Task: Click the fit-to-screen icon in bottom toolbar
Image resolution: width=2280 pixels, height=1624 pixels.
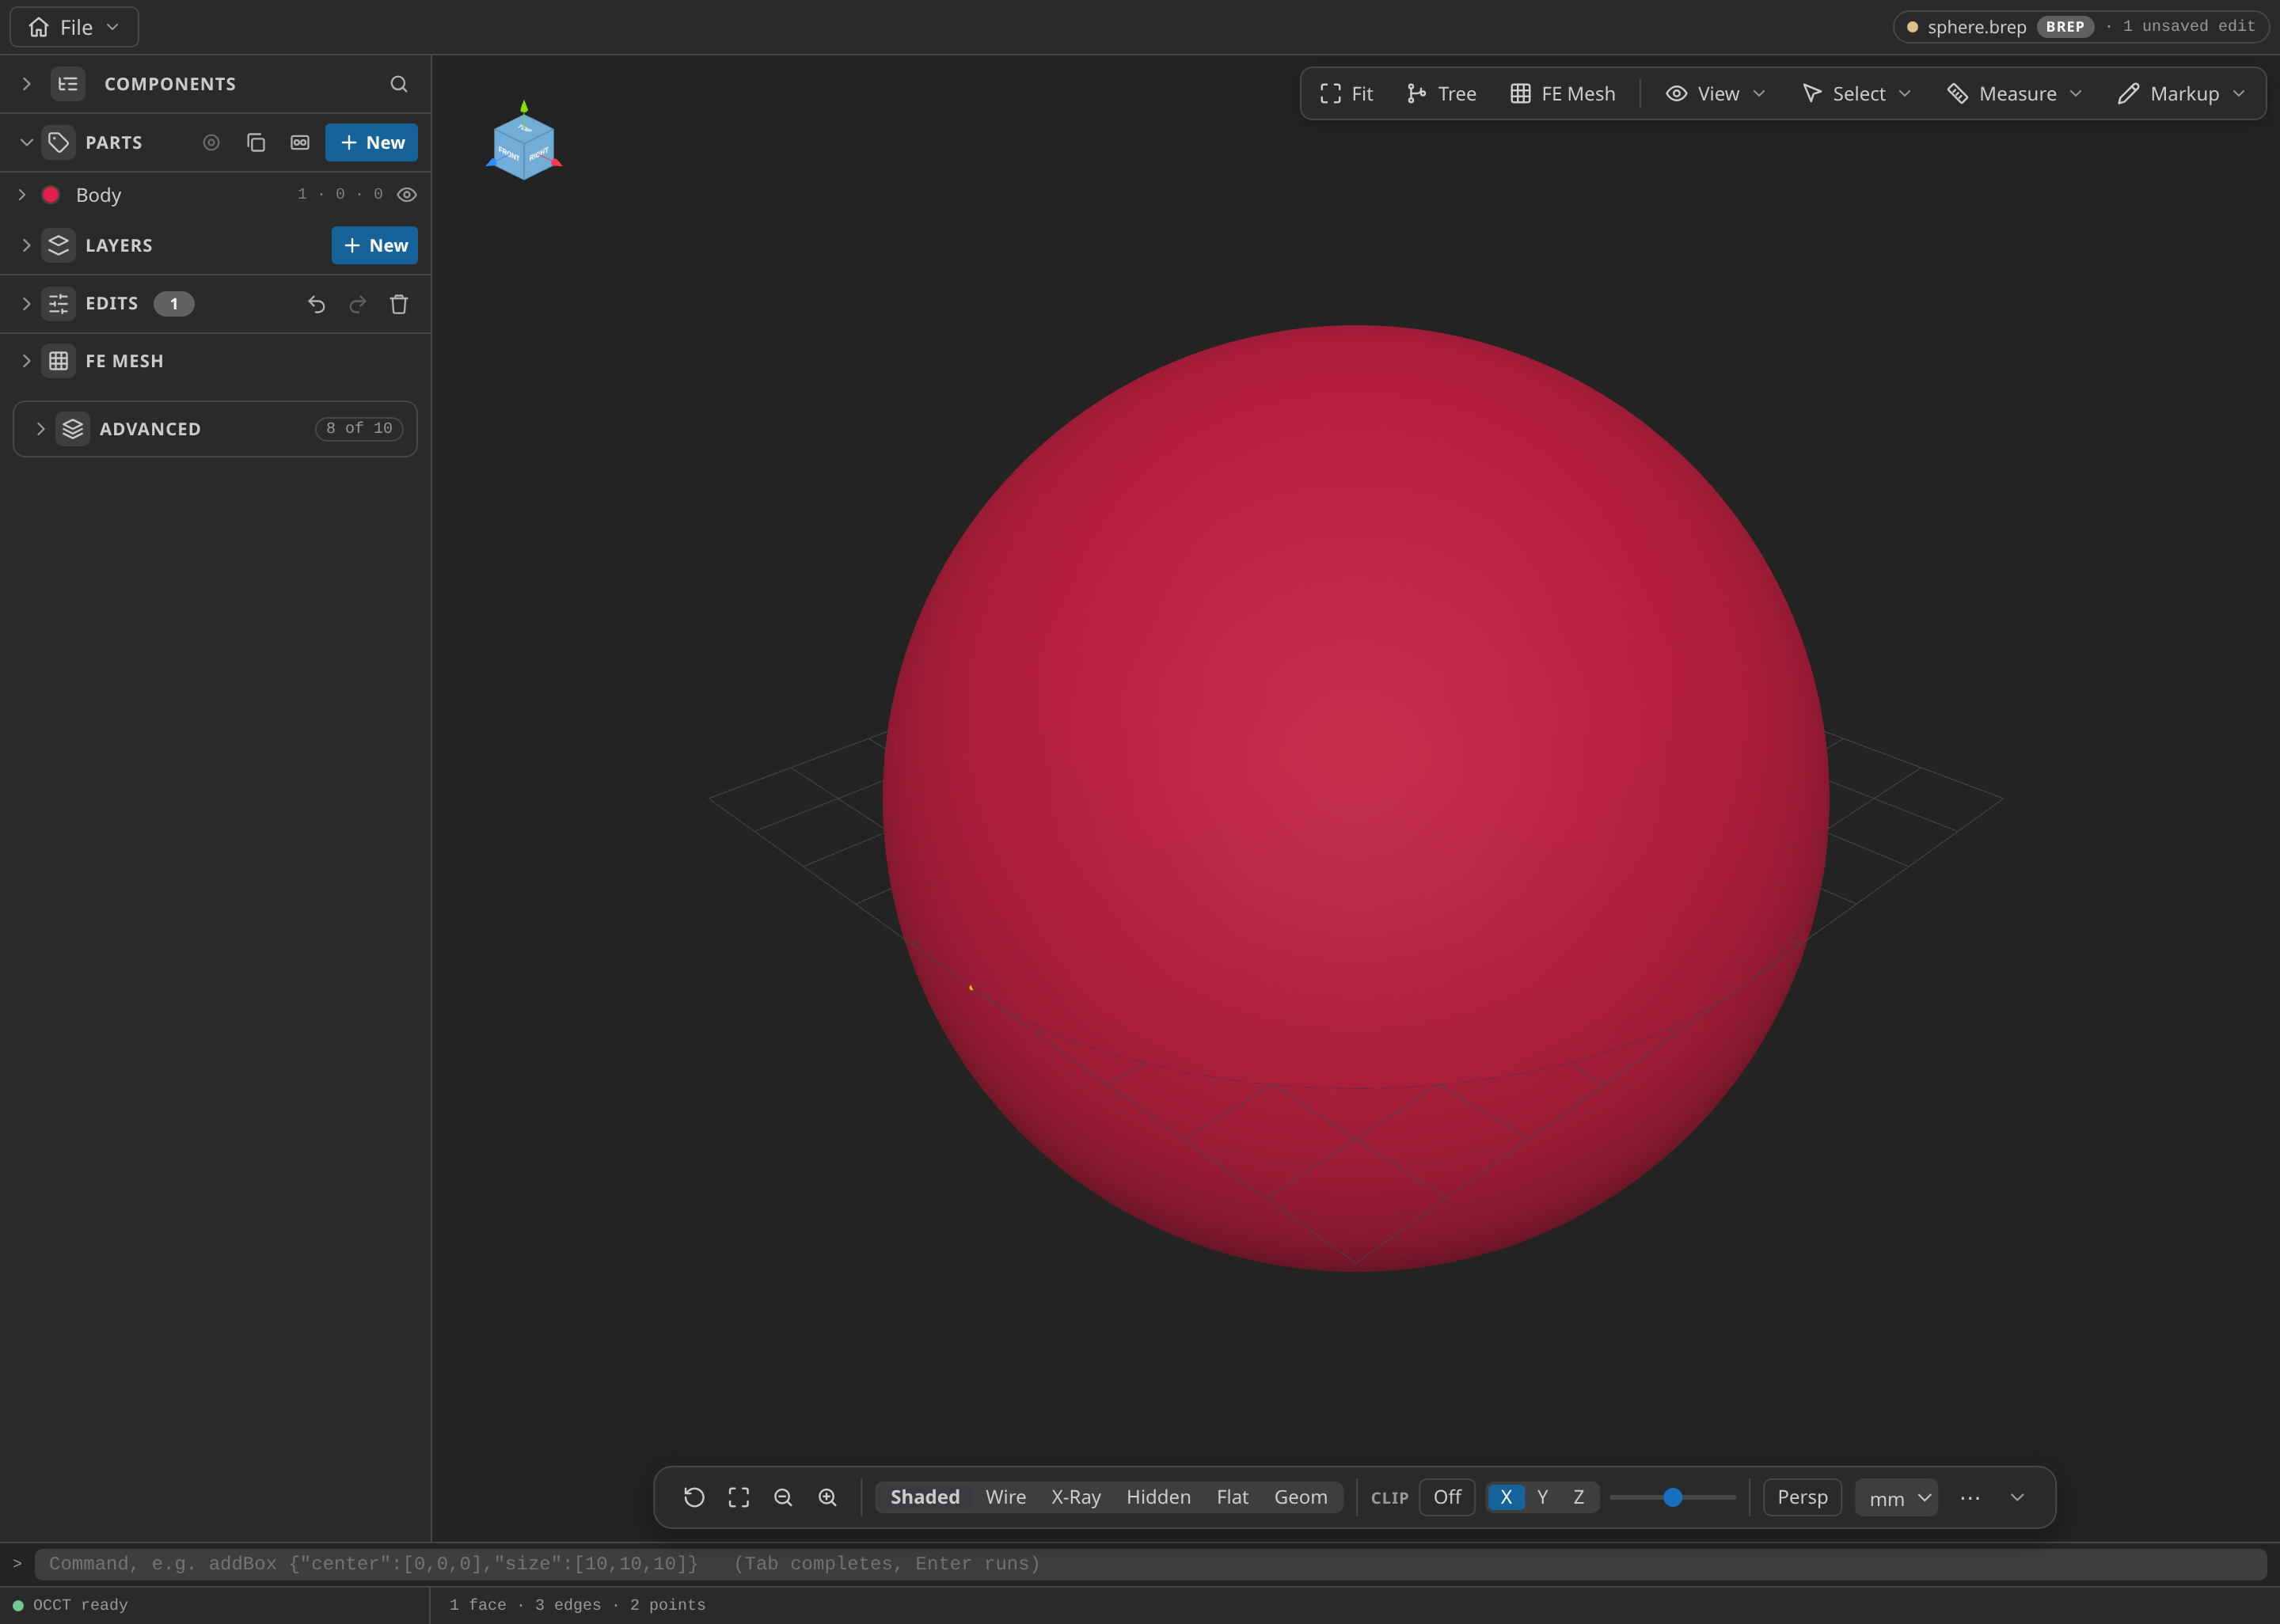Action: (739, 1497)
